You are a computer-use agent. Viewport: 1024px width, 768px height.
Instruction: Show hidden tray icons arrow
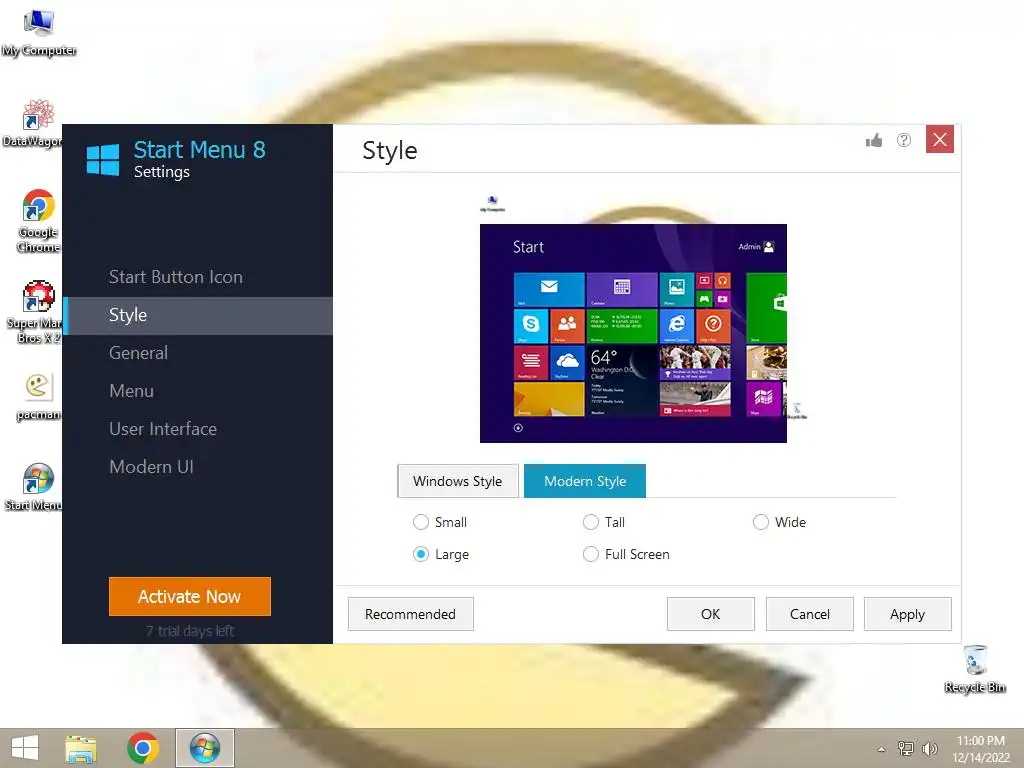[881, 749]
